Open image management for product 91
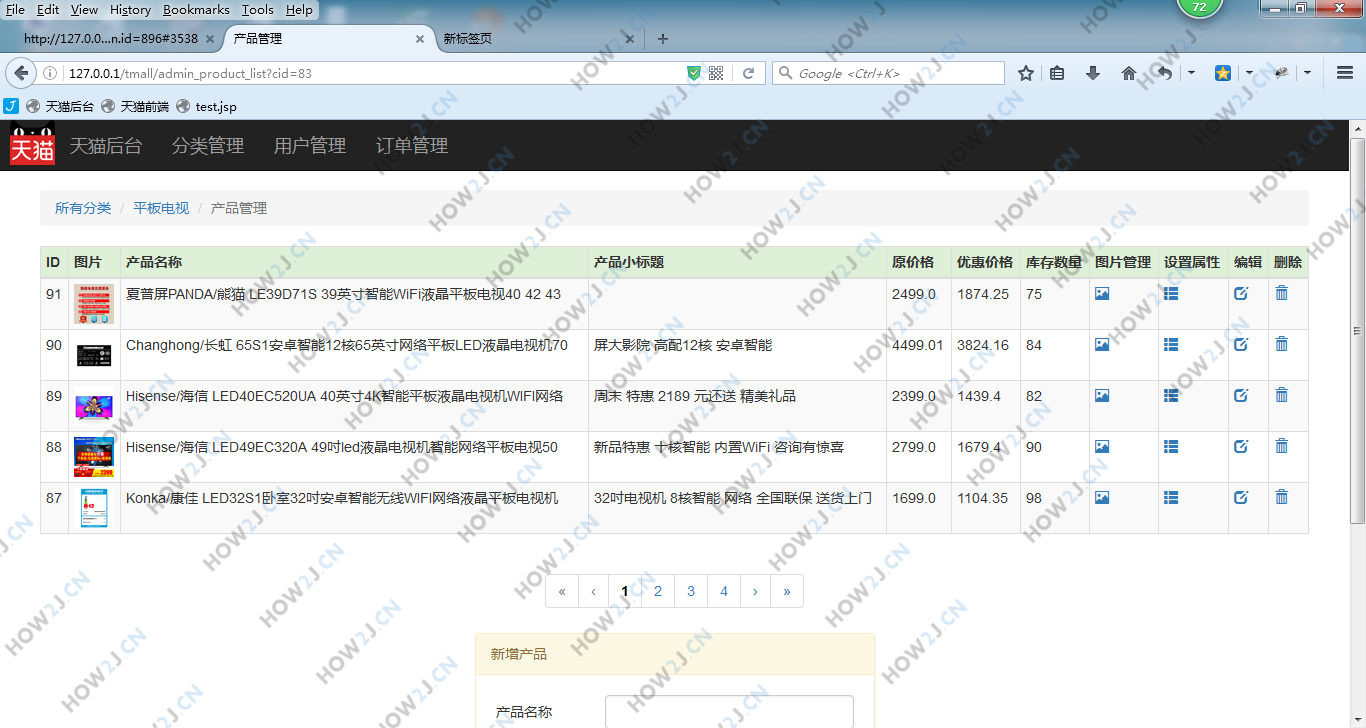The height and width of the screenshot is (728, 1366). tap(1102, 294)
